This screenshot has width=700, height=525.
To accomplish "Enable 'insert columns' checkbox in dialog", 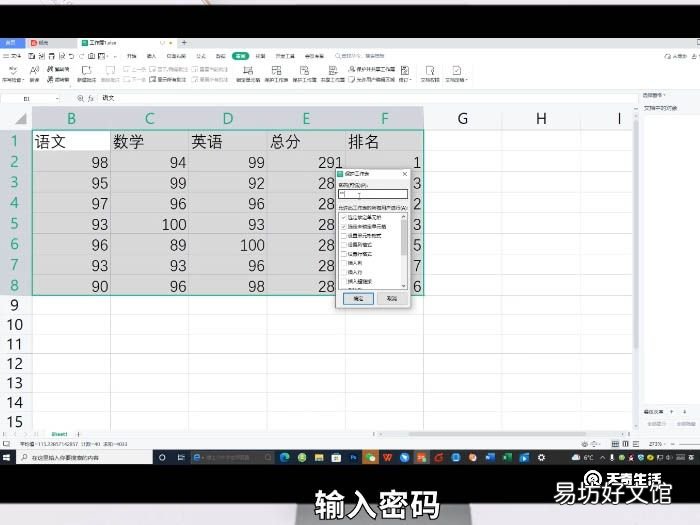I will [344, 263].
